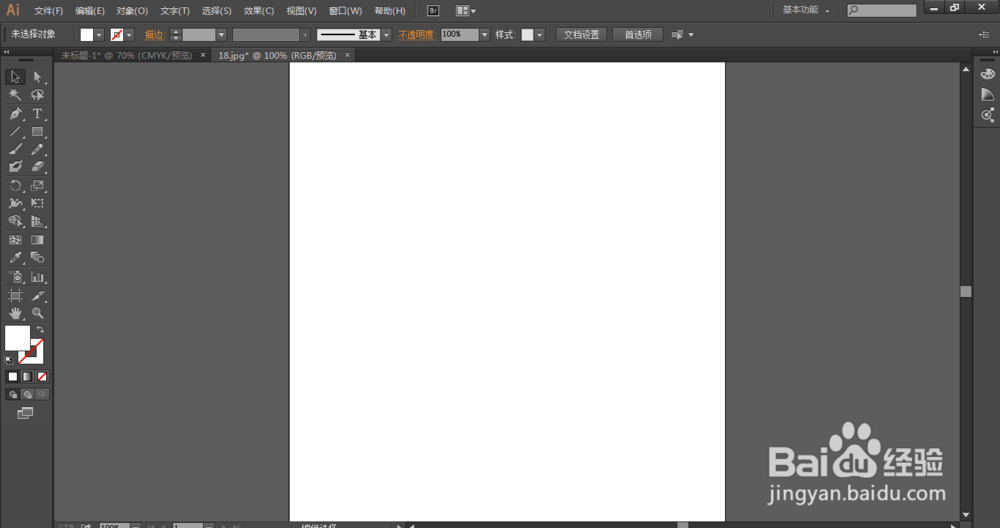Select the Direct Selection tool (white arrow)
The width and height of the screenshot is (1000, 528).
point(38,77)
